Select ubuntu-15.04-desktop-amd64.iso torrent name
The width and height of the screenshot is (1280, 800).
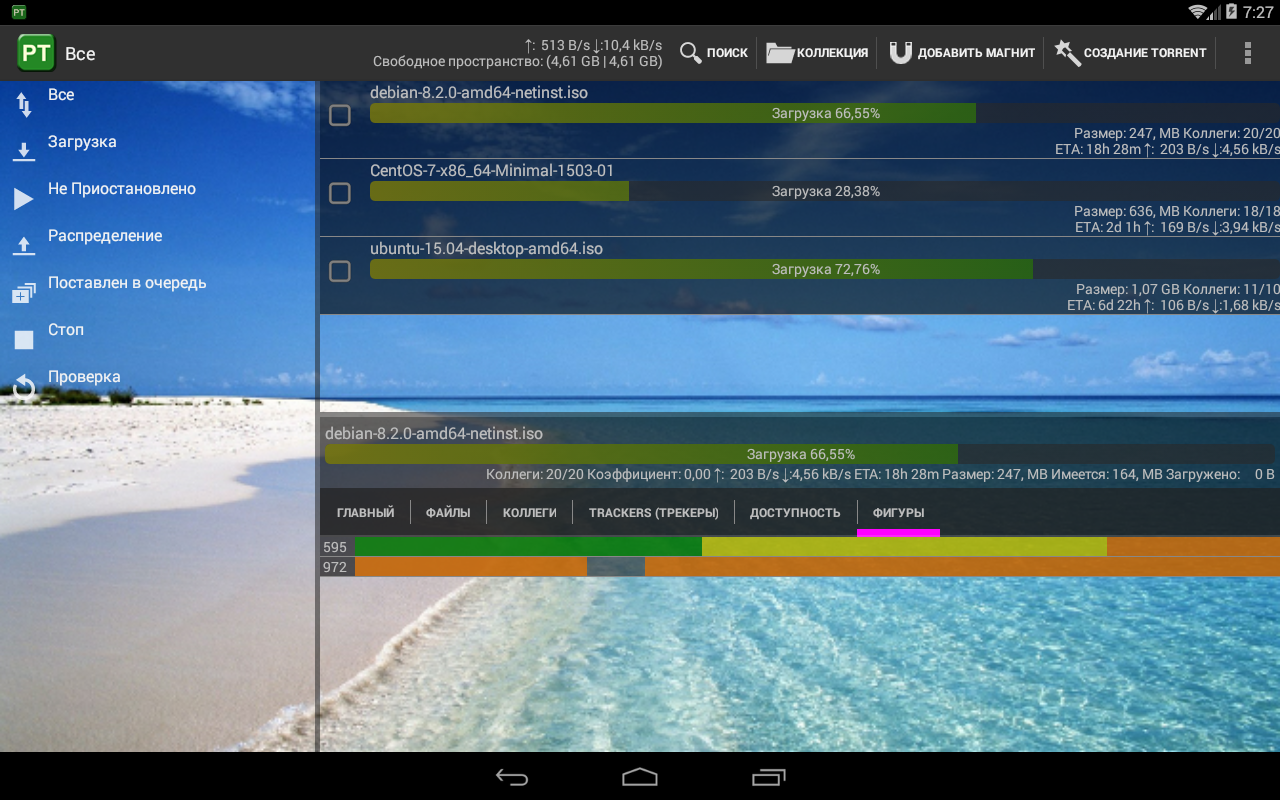486,249
